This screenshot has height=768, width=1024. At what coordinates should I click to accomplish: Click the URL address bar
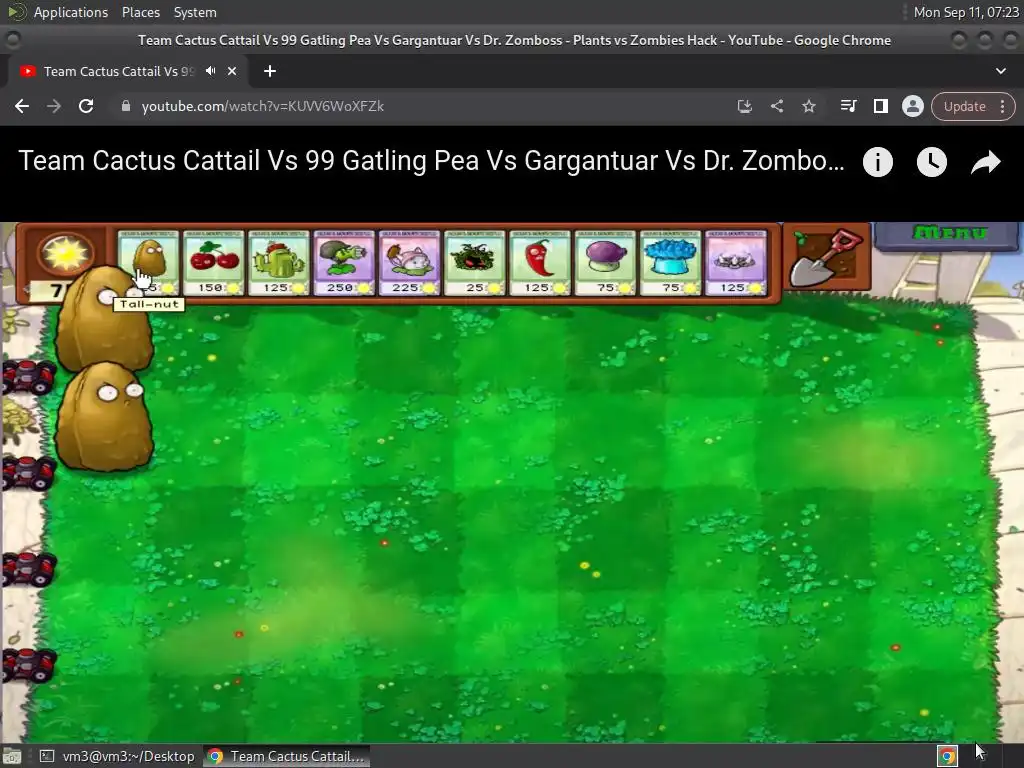click(x=418, y=106)
